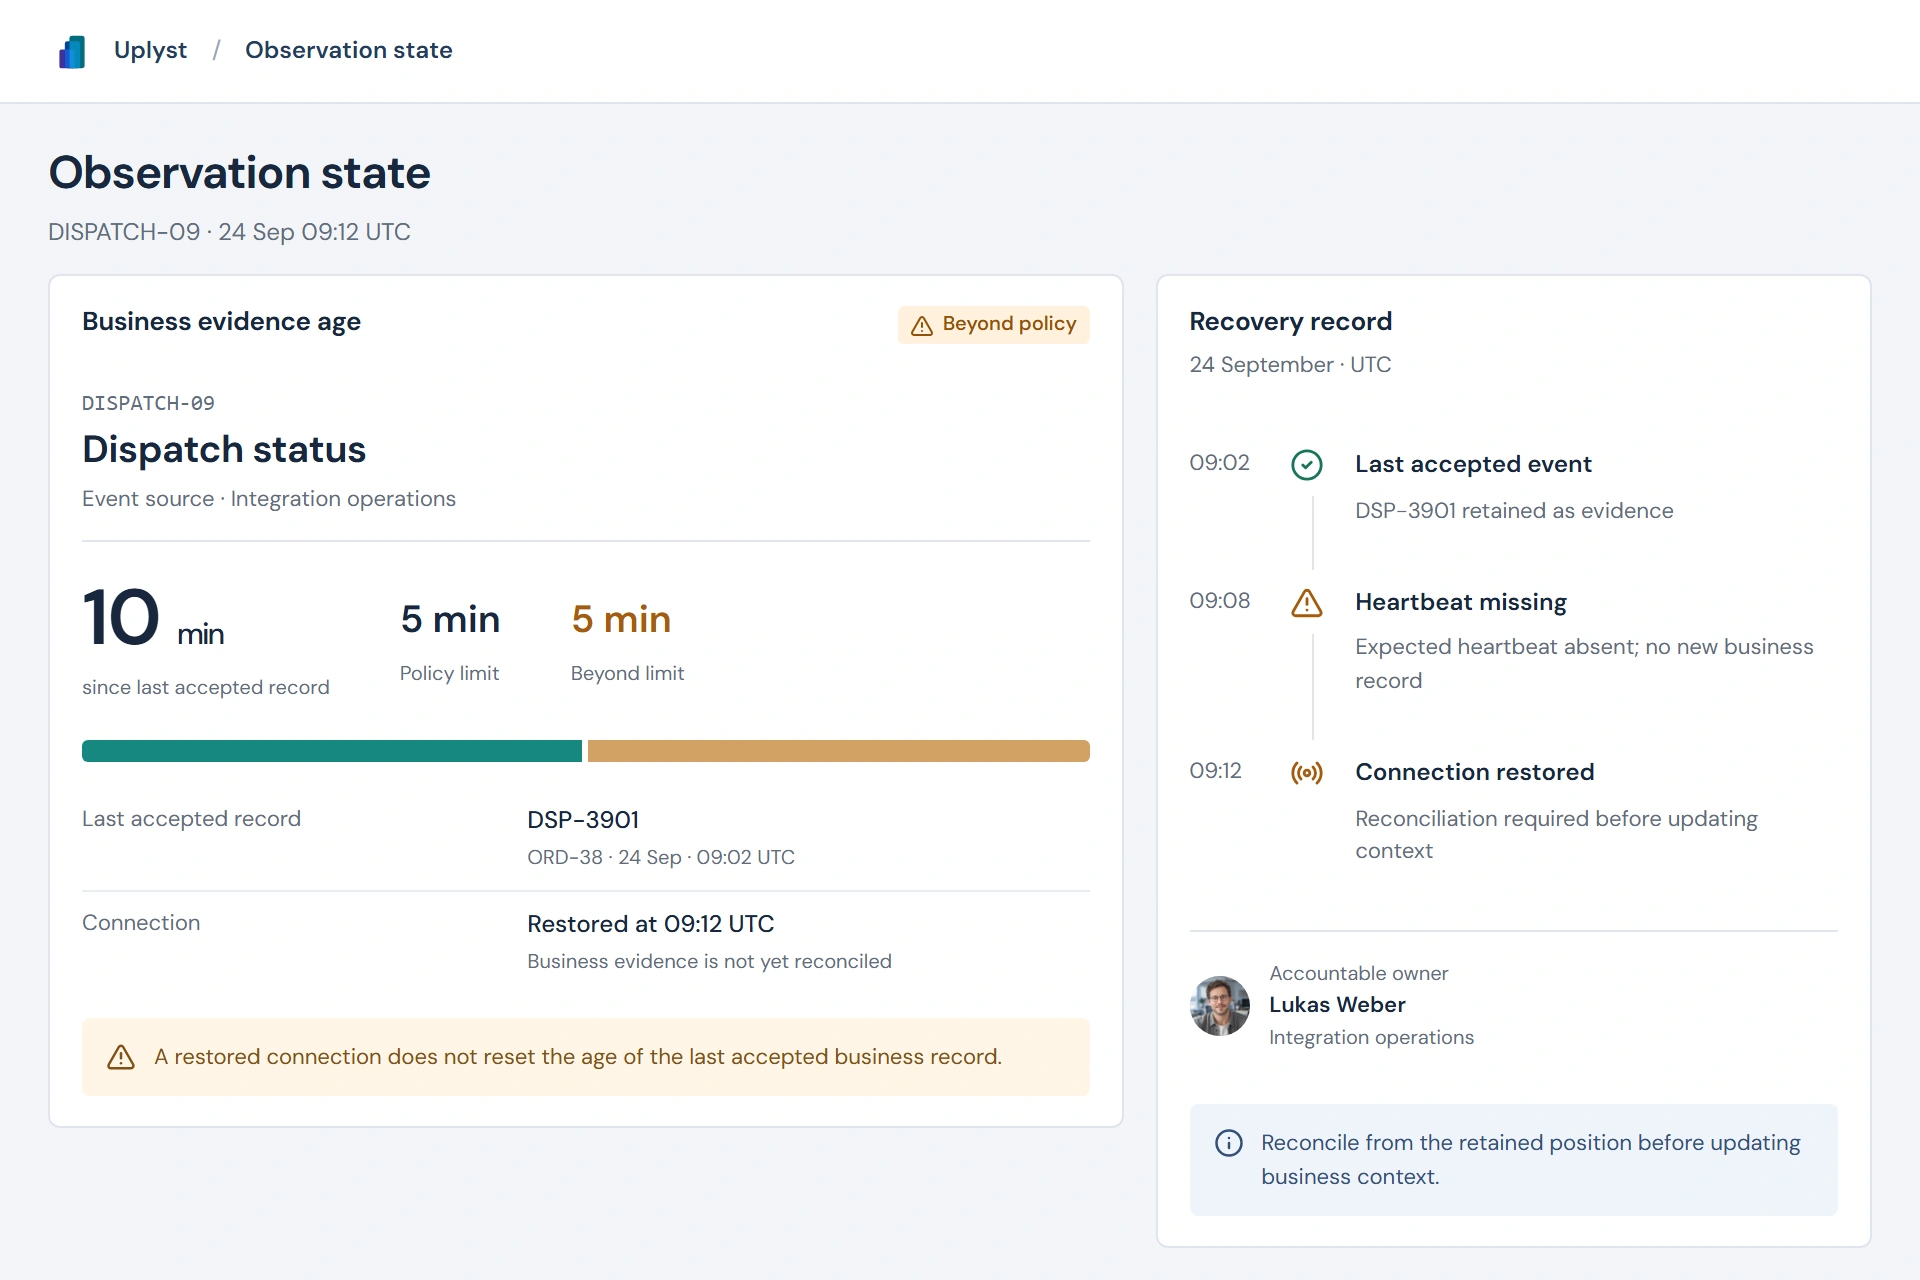Image resolution: width=1920 pixels, height=1280 pixels.
Task: Click the Last accepted record row label
Action: pyautogui.click(x=191, y=819)
